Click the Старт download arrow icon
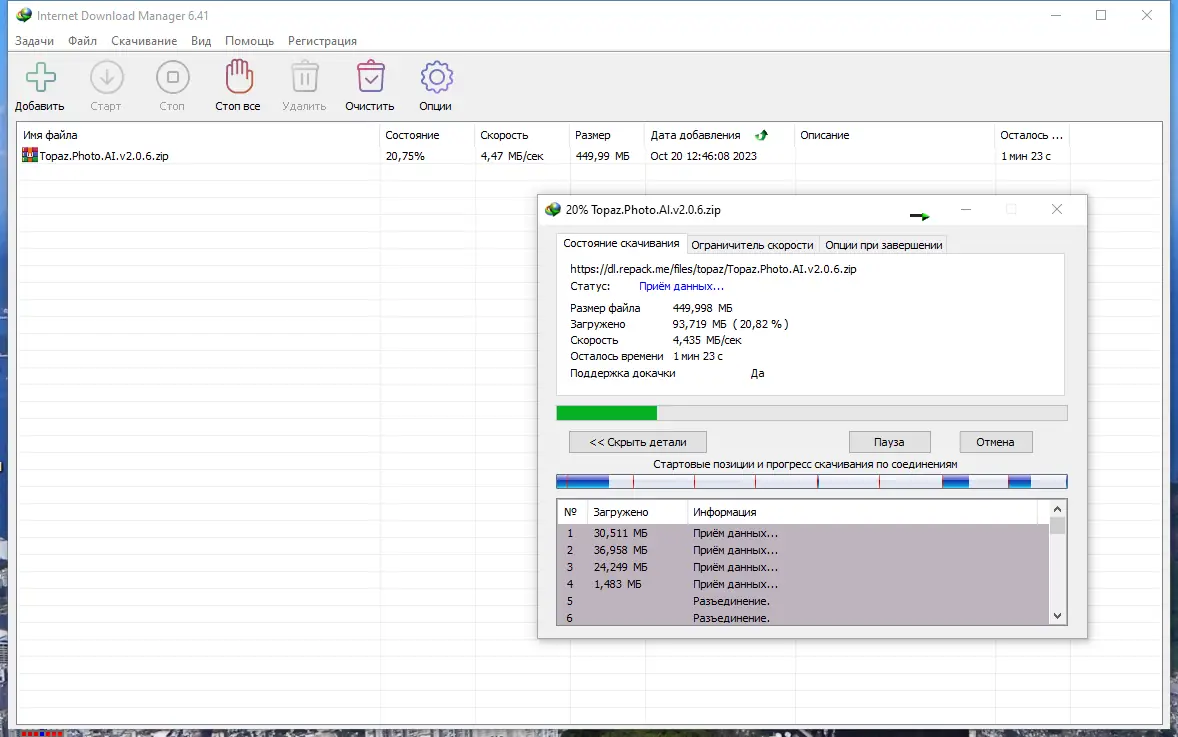 107,77
